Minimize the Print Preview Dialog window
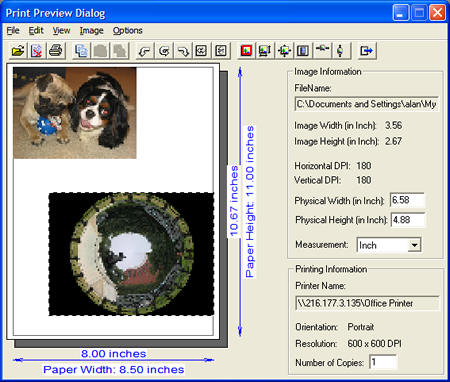 [401, 13]
